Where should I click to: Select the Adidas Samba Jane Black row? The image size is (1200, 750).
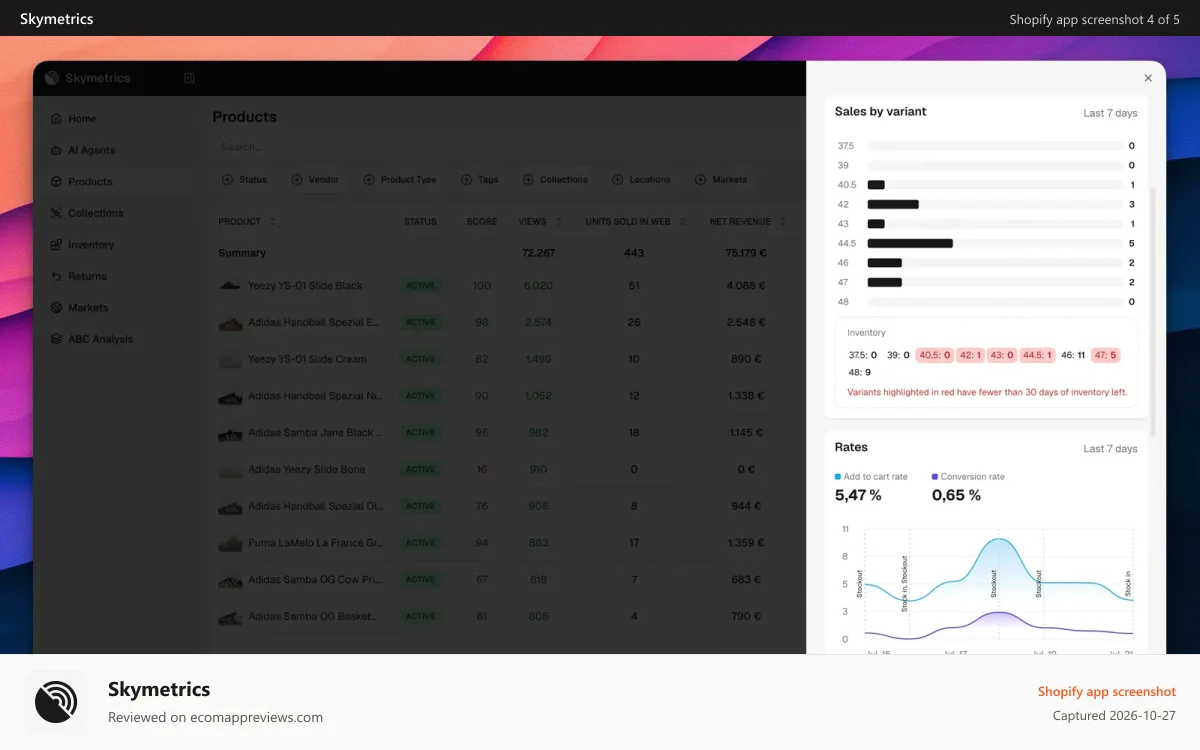tap(508, 433)
